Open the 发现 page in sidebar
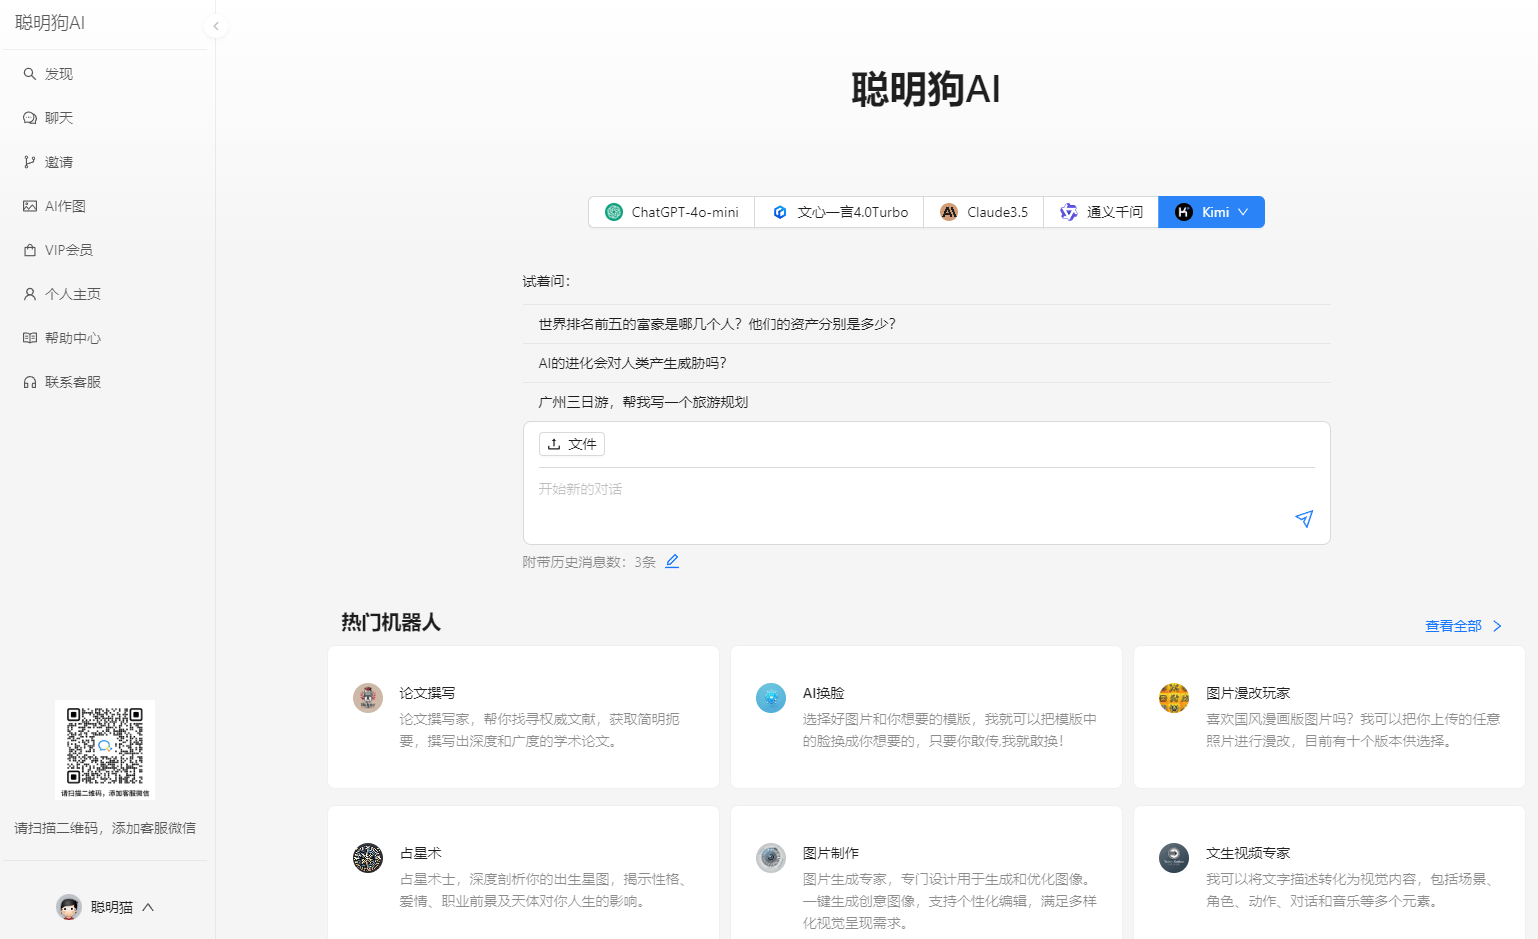 coord(58,74)
